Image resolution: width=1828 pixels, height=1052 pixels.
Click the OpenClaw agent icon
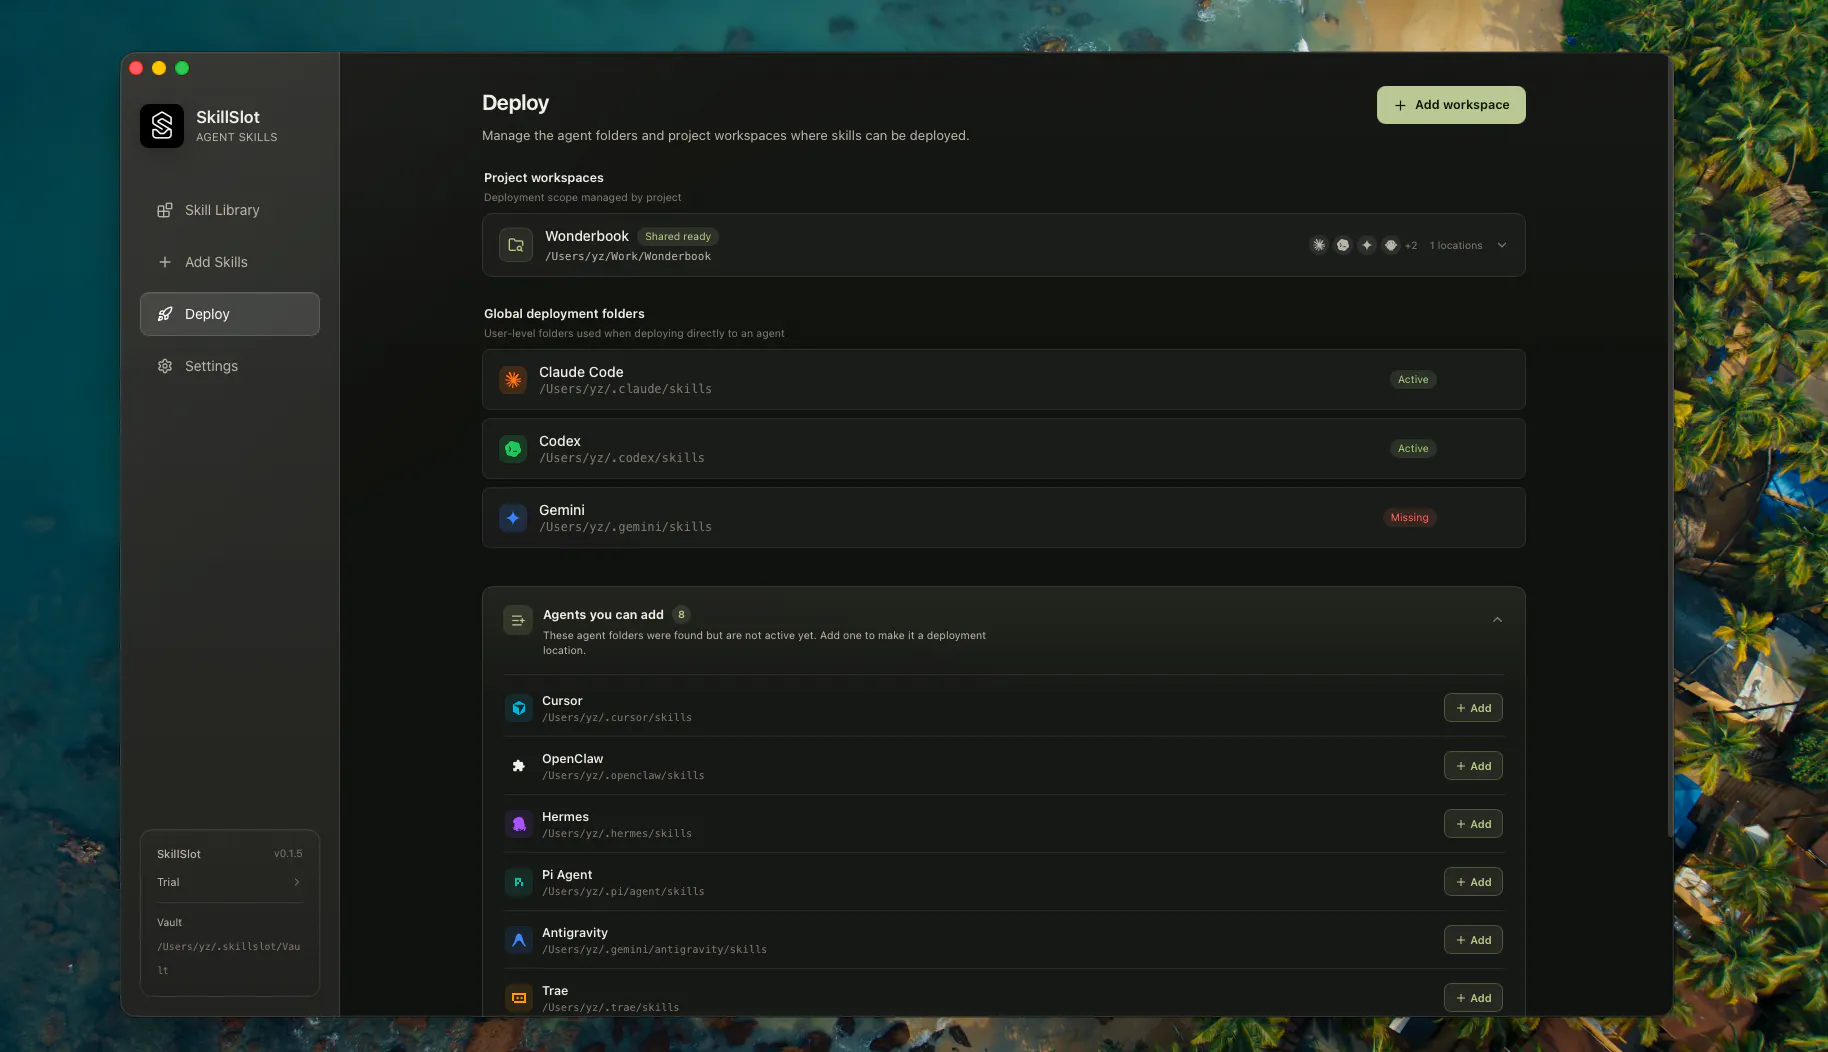519,766
